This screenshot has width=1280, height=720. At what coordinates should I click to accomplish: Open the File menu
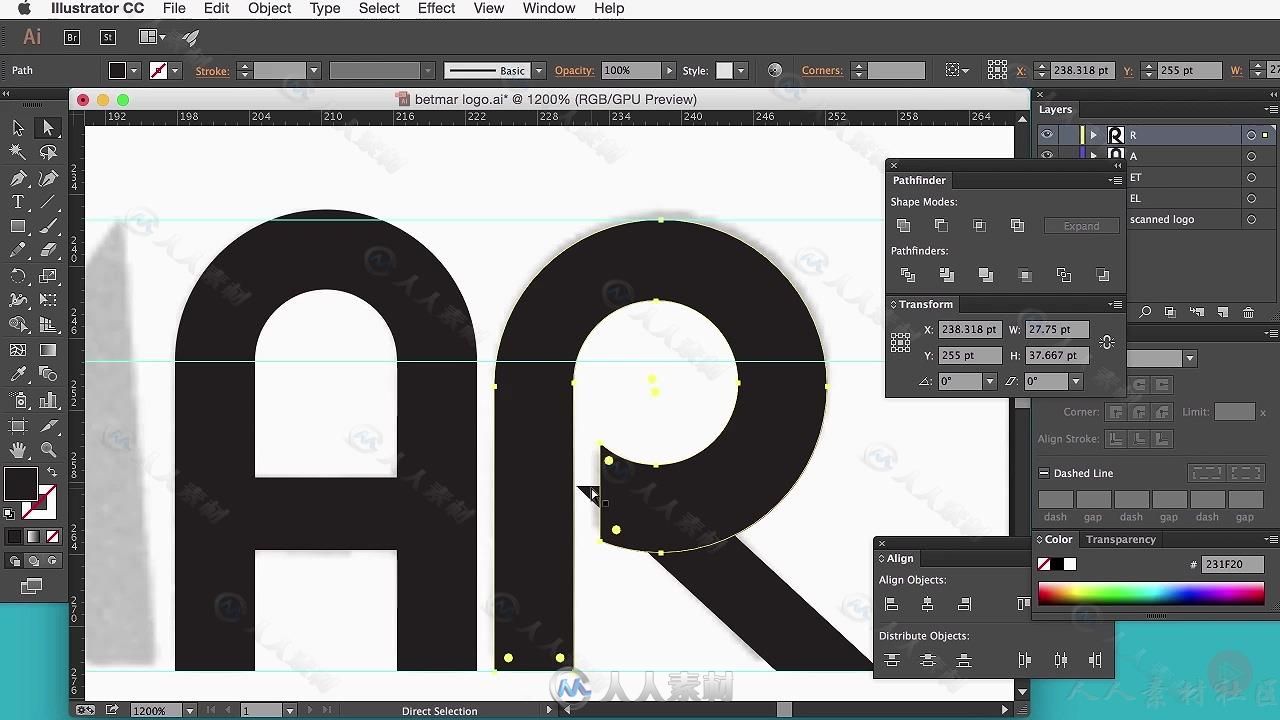coord(174,8)
